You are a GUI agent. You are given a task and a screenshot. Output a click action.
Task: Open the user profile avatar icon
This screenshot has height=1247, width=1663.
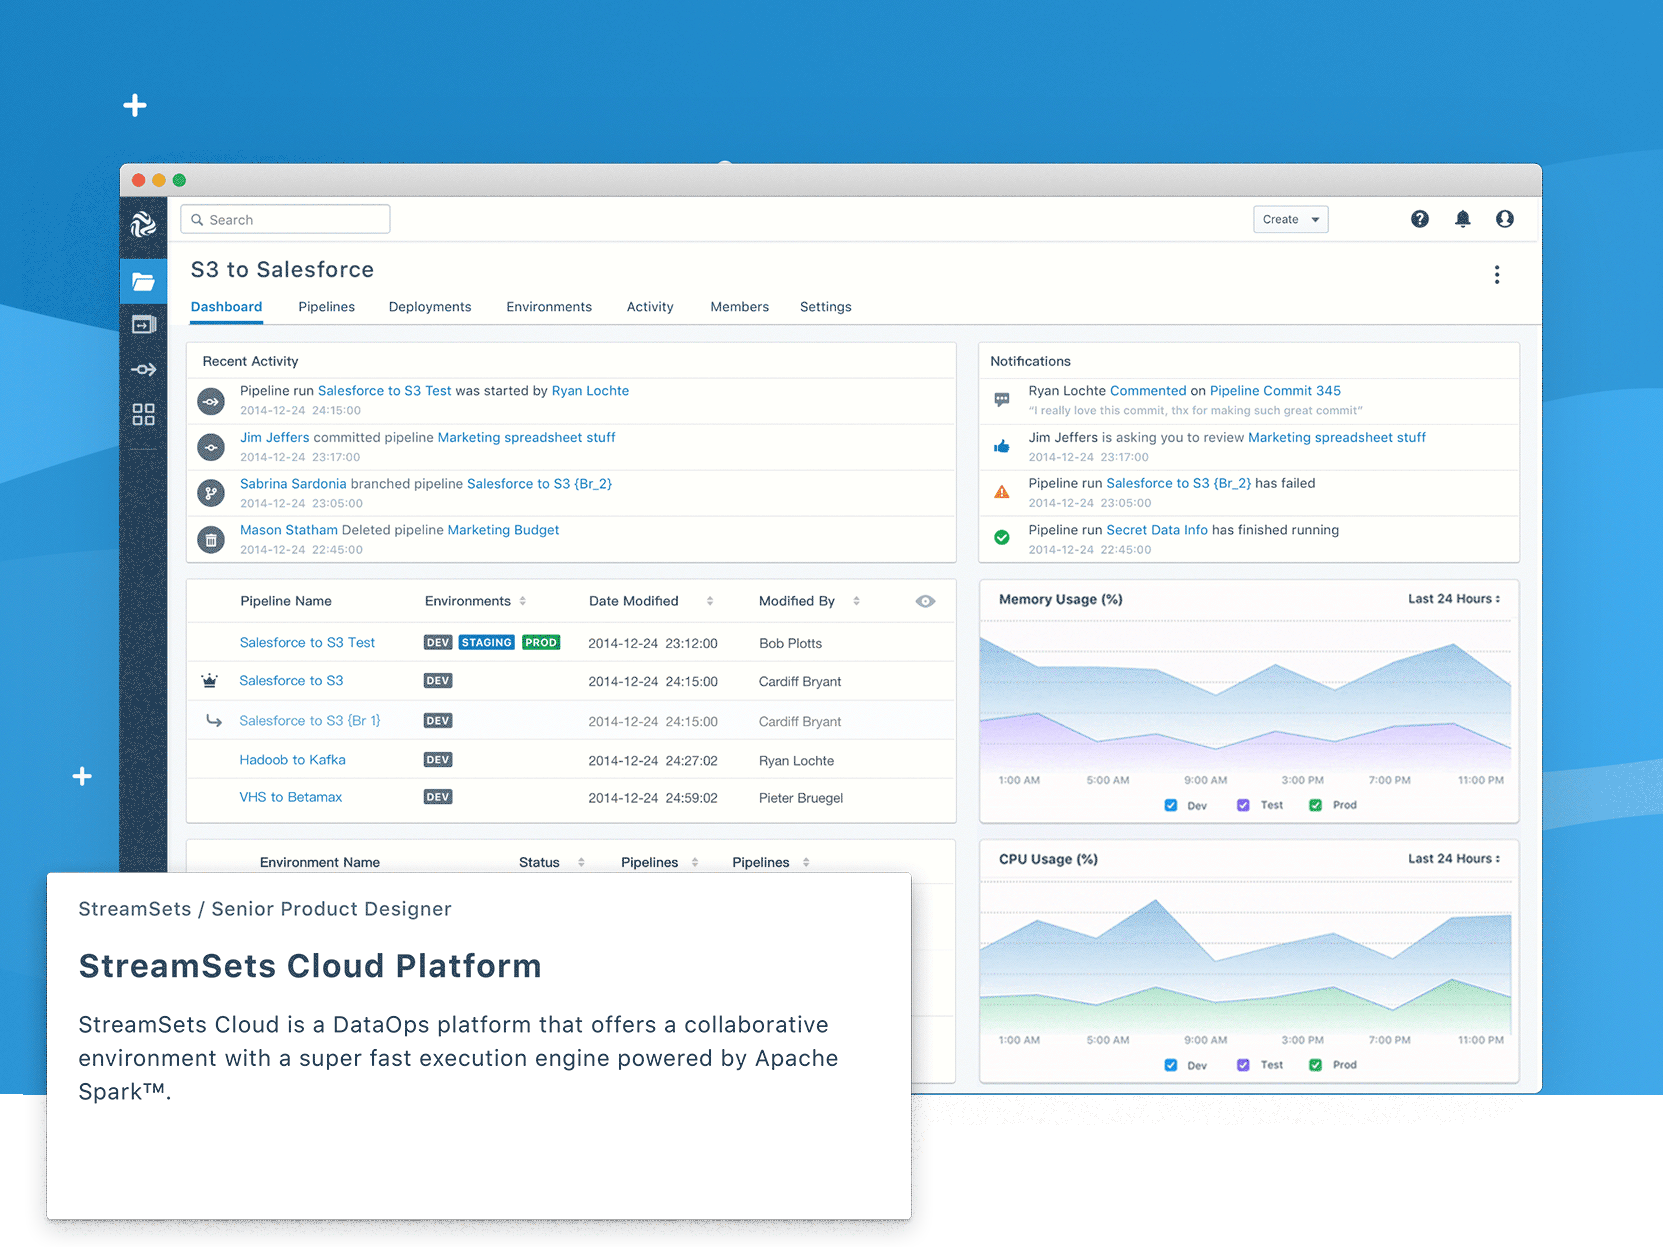1504,219
